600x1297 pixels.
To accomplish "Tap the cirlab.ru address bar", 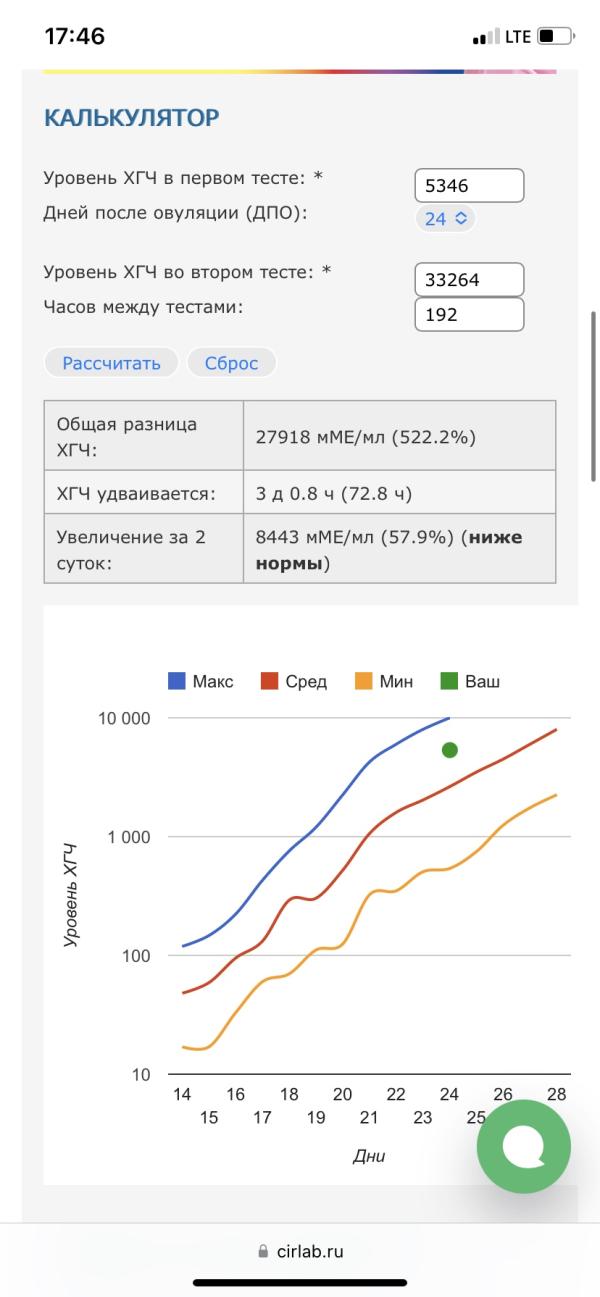I will click(x=300, y=1251).
